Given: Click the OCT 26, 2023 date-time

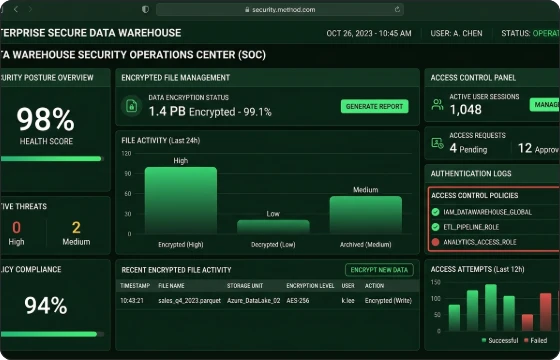Looking at the screenshot, I should point(369,33).
